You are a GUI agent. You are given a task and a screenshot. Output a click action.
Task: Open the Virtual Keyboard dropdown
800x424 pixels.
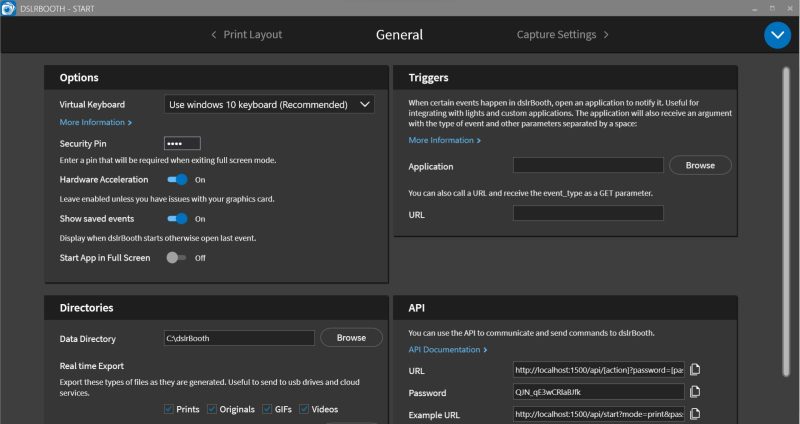[x=269, y=105]
